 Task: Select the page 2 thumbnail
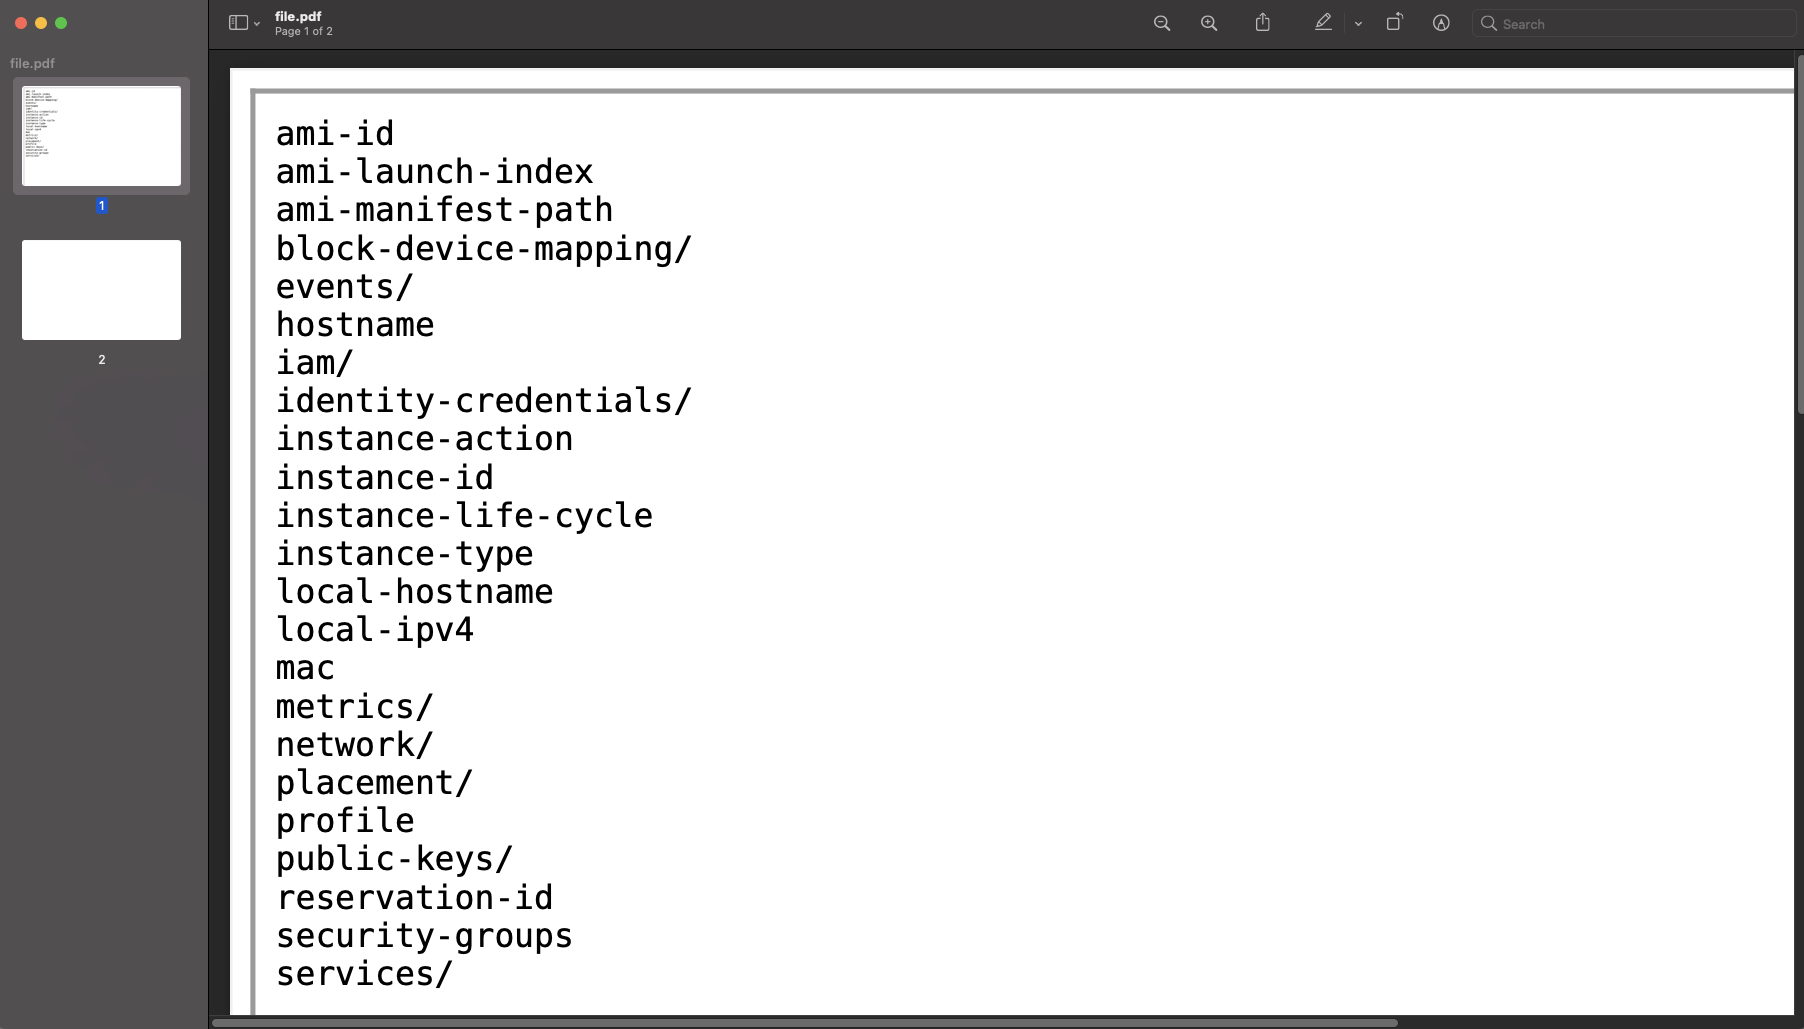tap(100, 290)
